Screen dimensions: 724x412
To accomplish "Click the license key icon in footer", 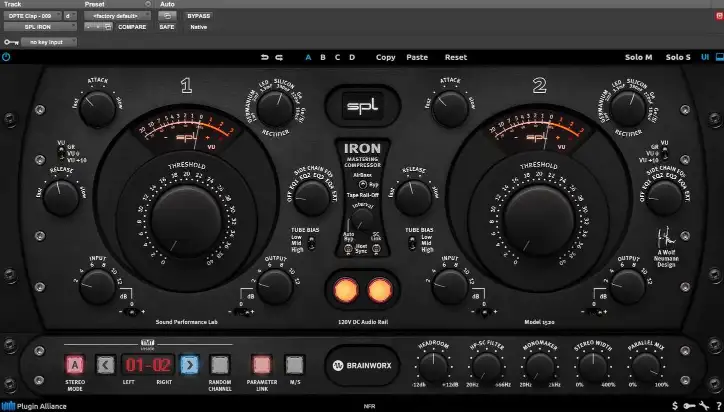I will [689, 406].
